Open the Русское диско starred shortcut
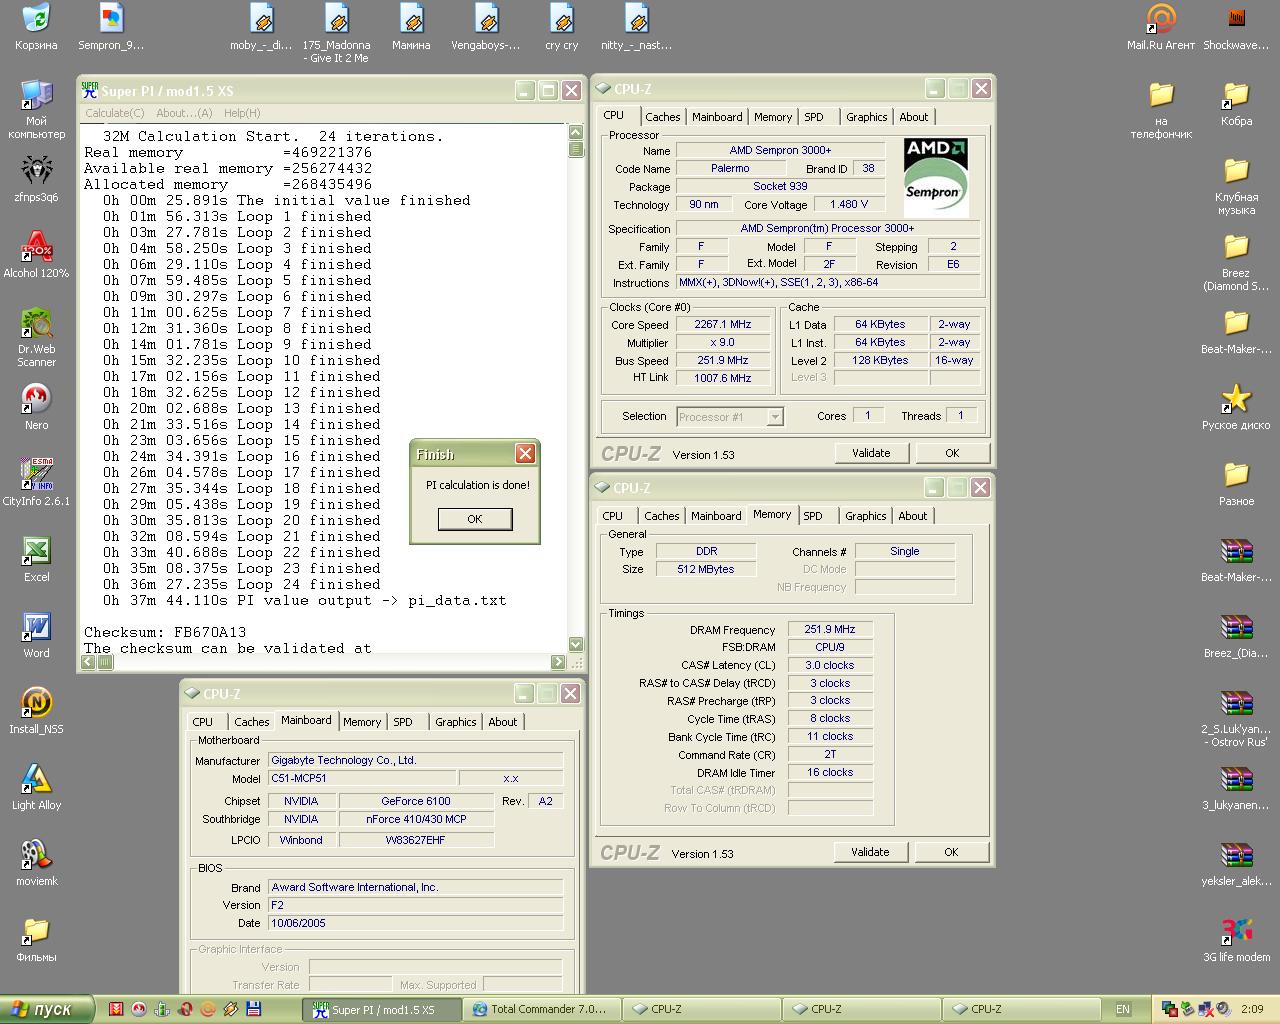1280x1024 pixels. 1236,407
